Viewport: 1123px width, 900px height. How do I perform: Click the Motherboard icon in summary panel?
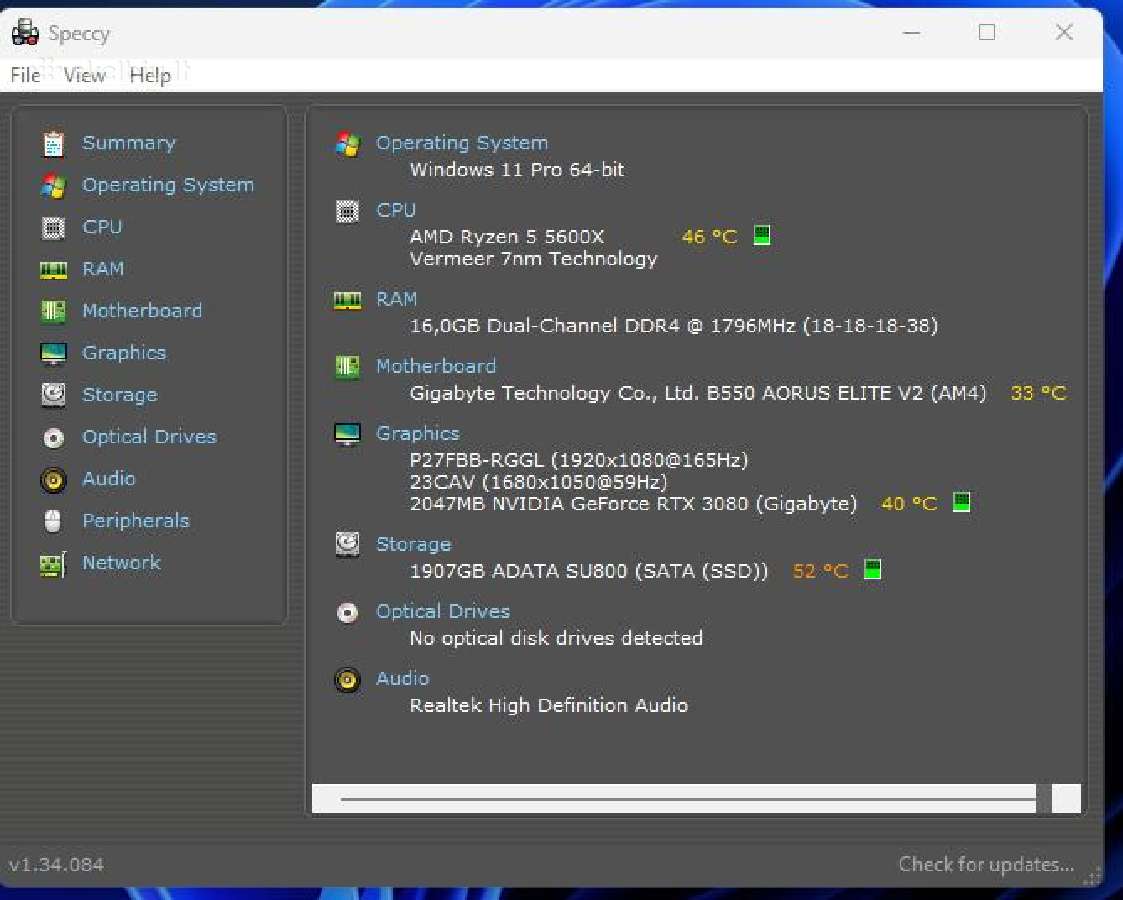click(x=347, y=367)
